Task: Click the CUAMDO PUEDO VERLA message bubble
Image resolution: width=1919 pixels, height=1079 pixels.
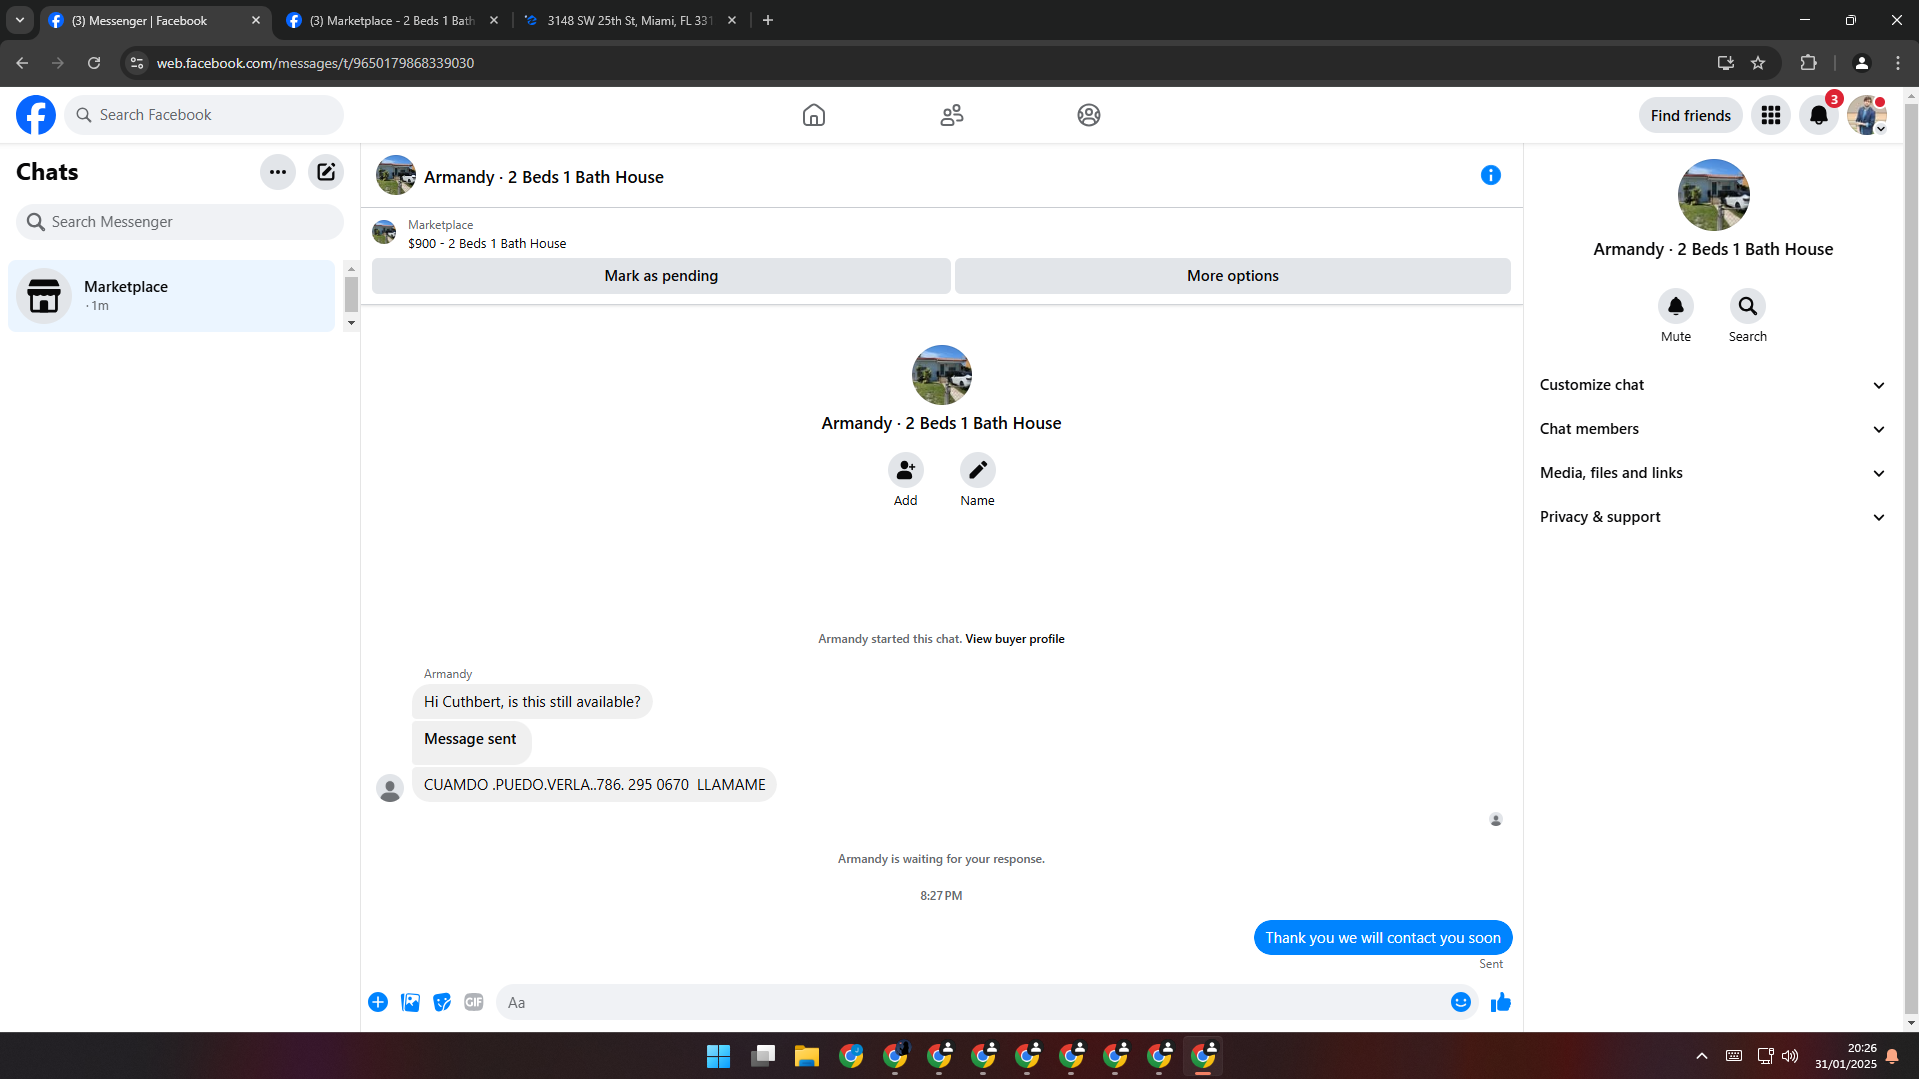Action: pyautogui.click(x=594, y=785)
